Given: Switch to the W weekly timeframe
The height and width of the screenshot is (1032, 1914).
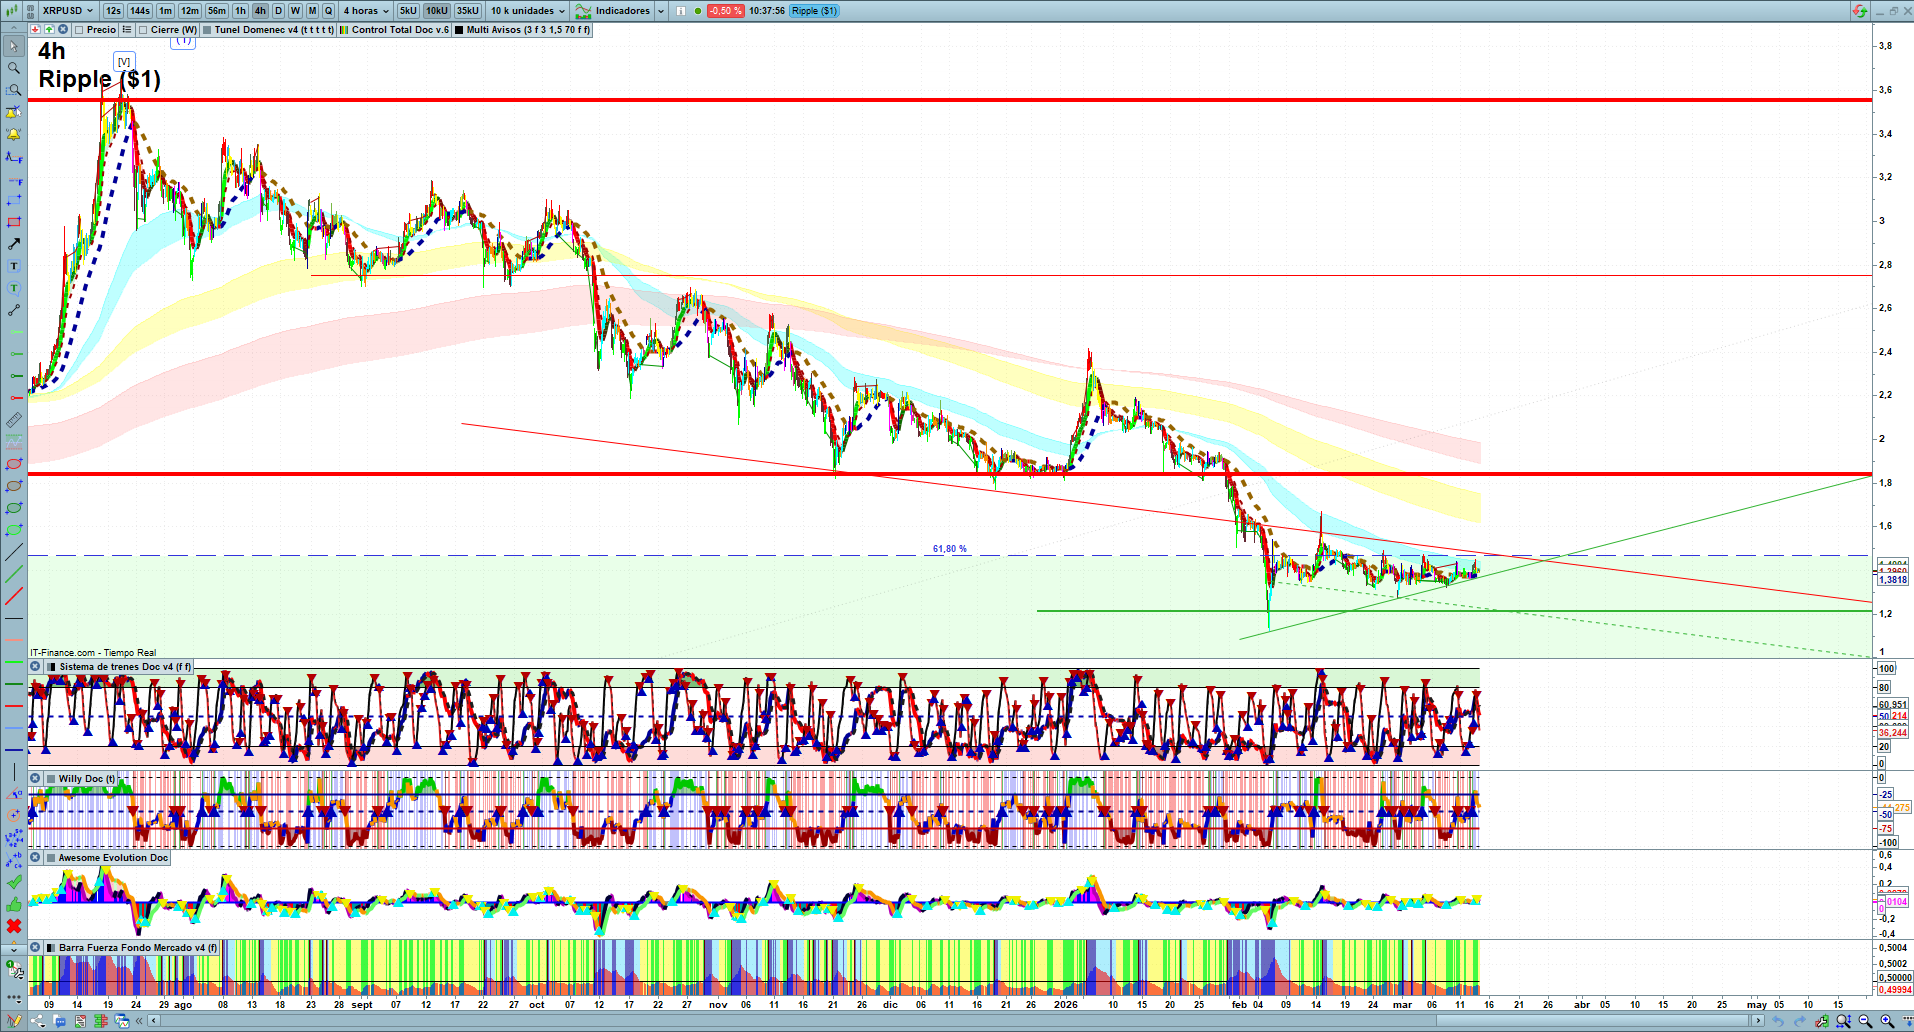Looking at the screenshot, I should click(295, 11).
